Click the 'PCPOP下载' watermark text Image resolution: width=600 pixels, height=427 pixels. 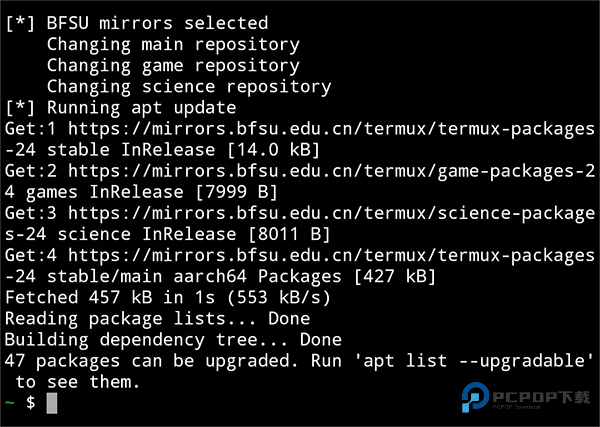pos(541,397)
